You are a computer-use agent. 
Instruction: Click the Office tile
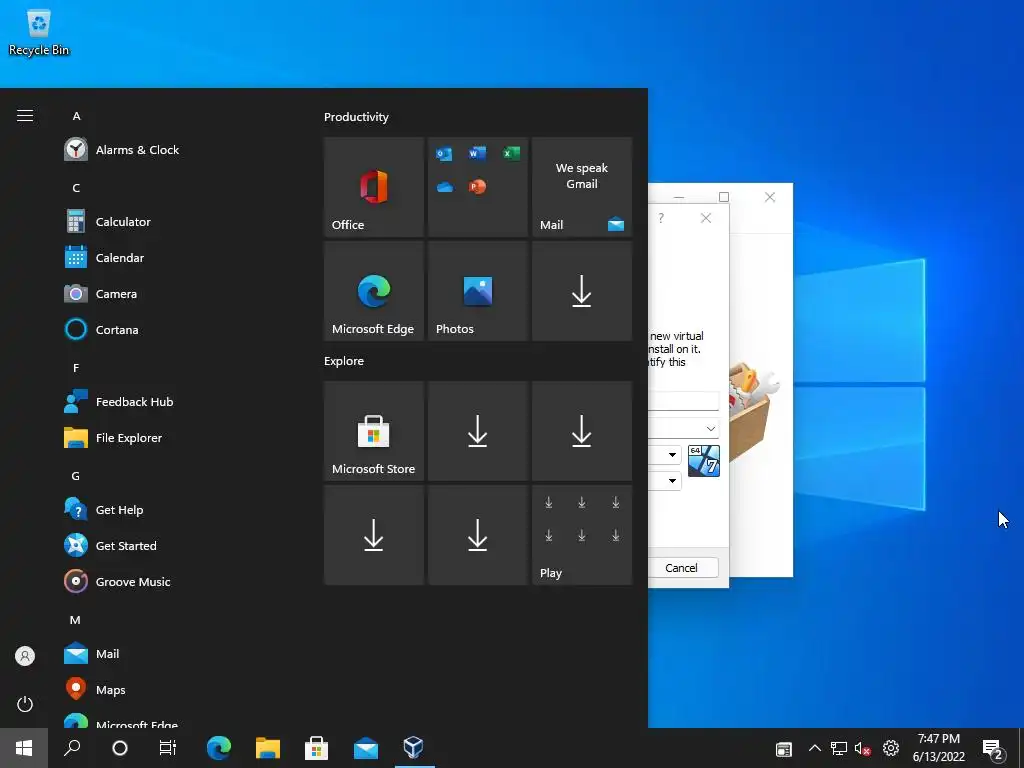[374, 187]
